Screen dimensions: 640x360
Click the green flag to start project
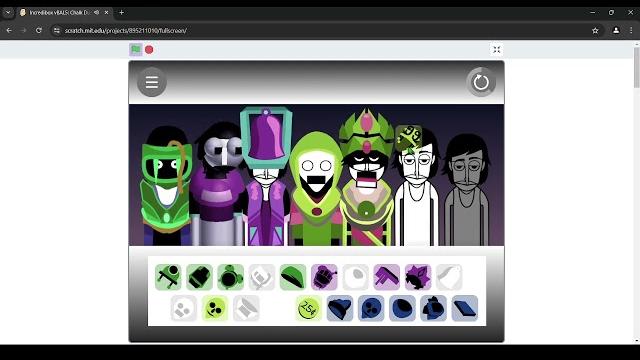pyautogui.click(x=136, y=49)
